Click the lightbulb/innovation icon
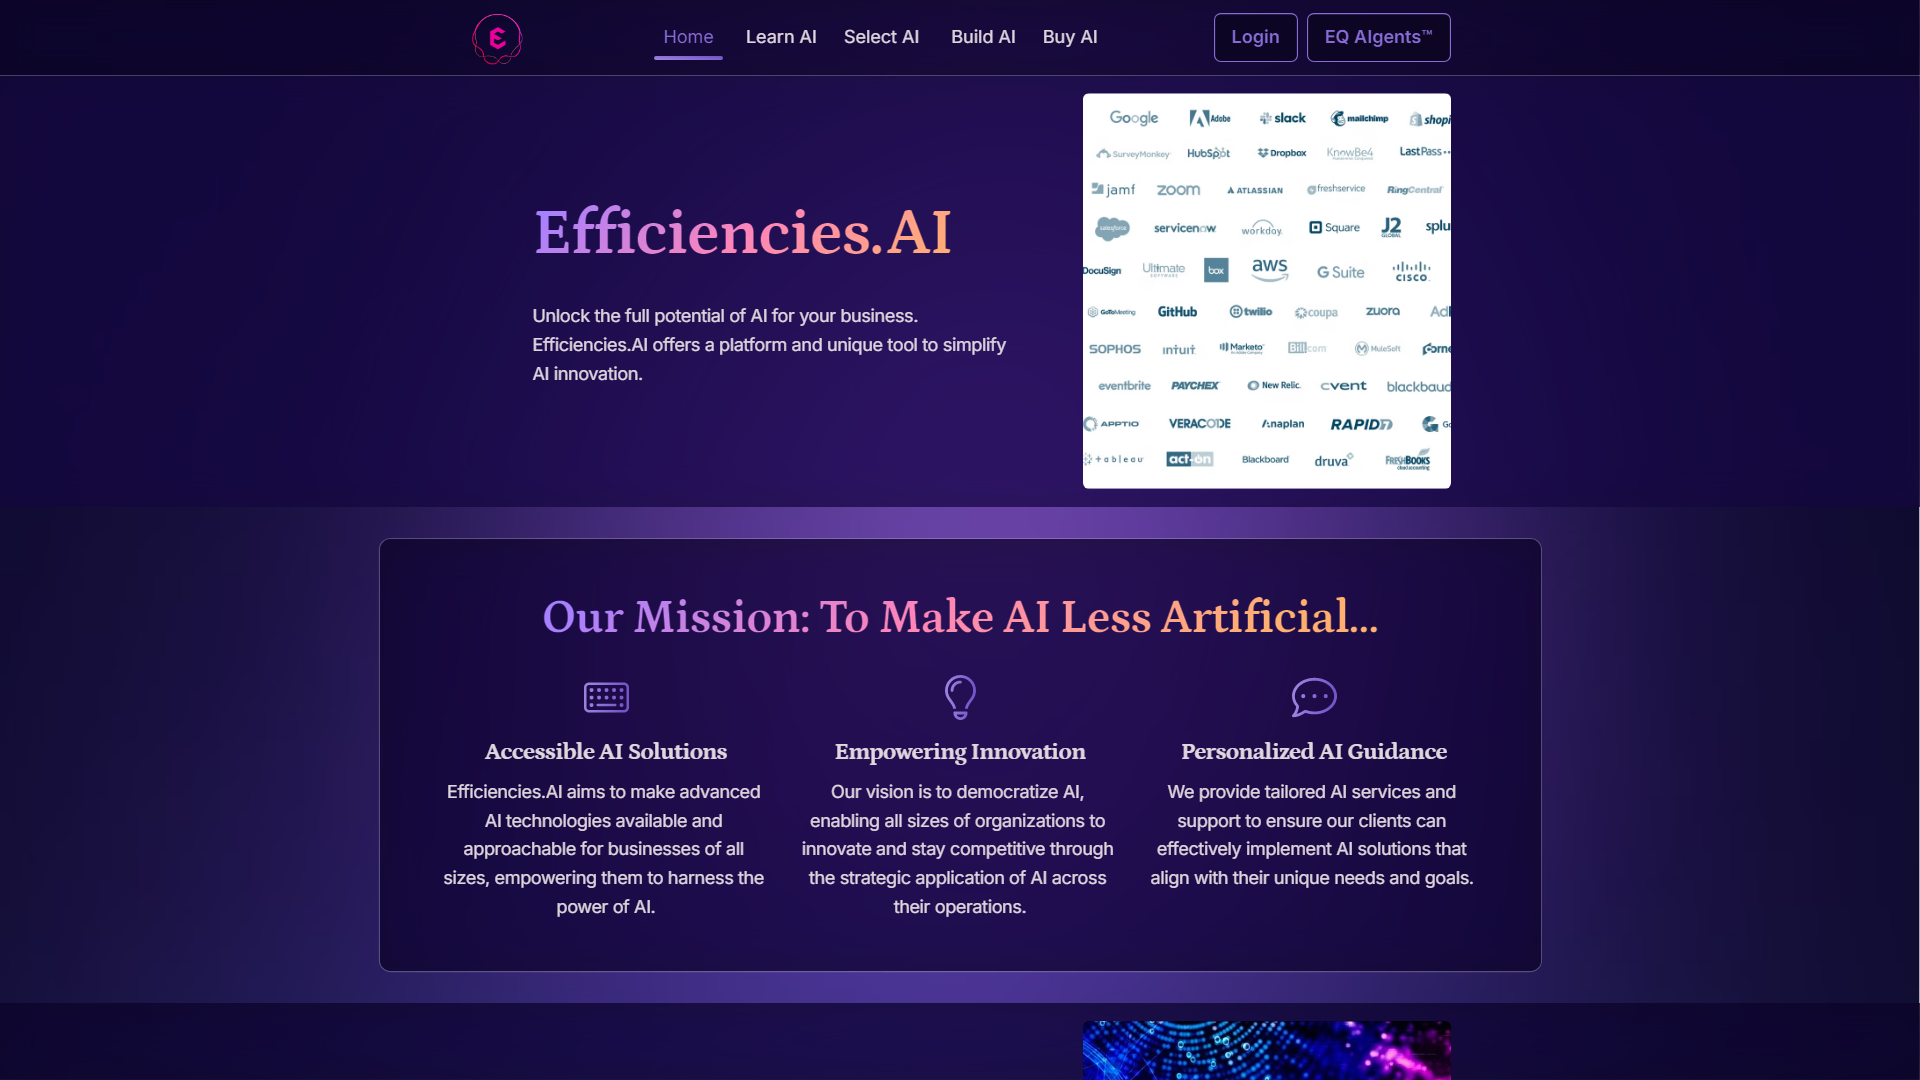The width and height of the screenshot is (1920, 1080). pos(959,695)
